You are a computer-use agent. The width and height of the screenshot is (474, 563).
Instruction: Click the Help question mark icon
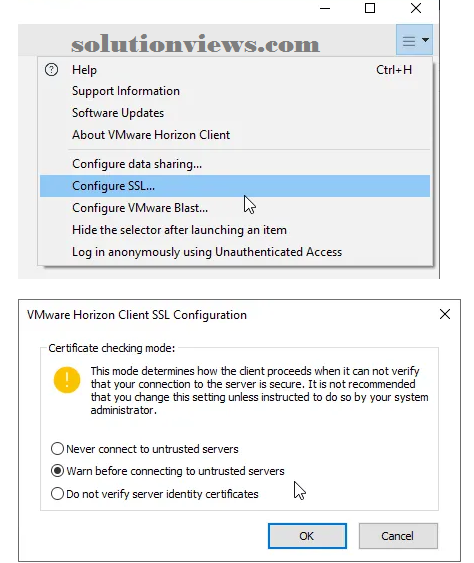[x=51, y=70]
